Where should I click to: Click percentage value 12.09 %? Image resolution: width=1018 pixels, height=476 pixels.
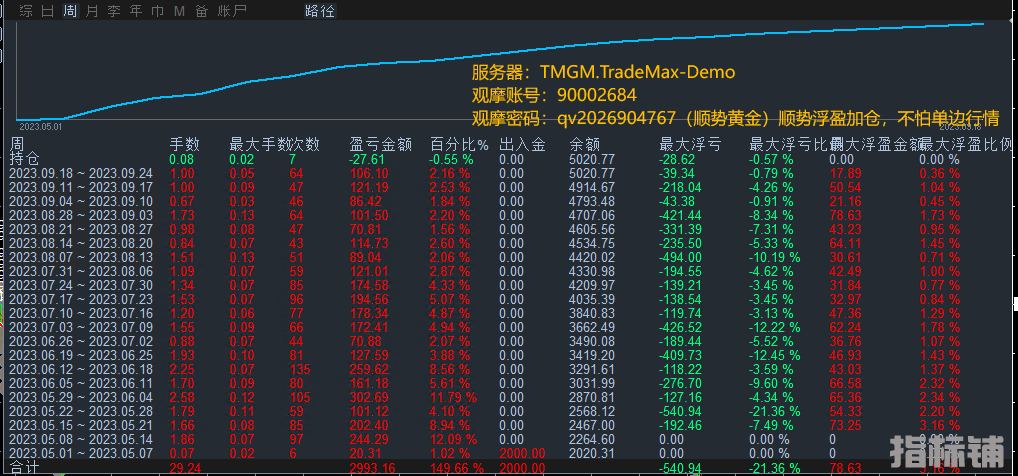click(x=453, y=440)
